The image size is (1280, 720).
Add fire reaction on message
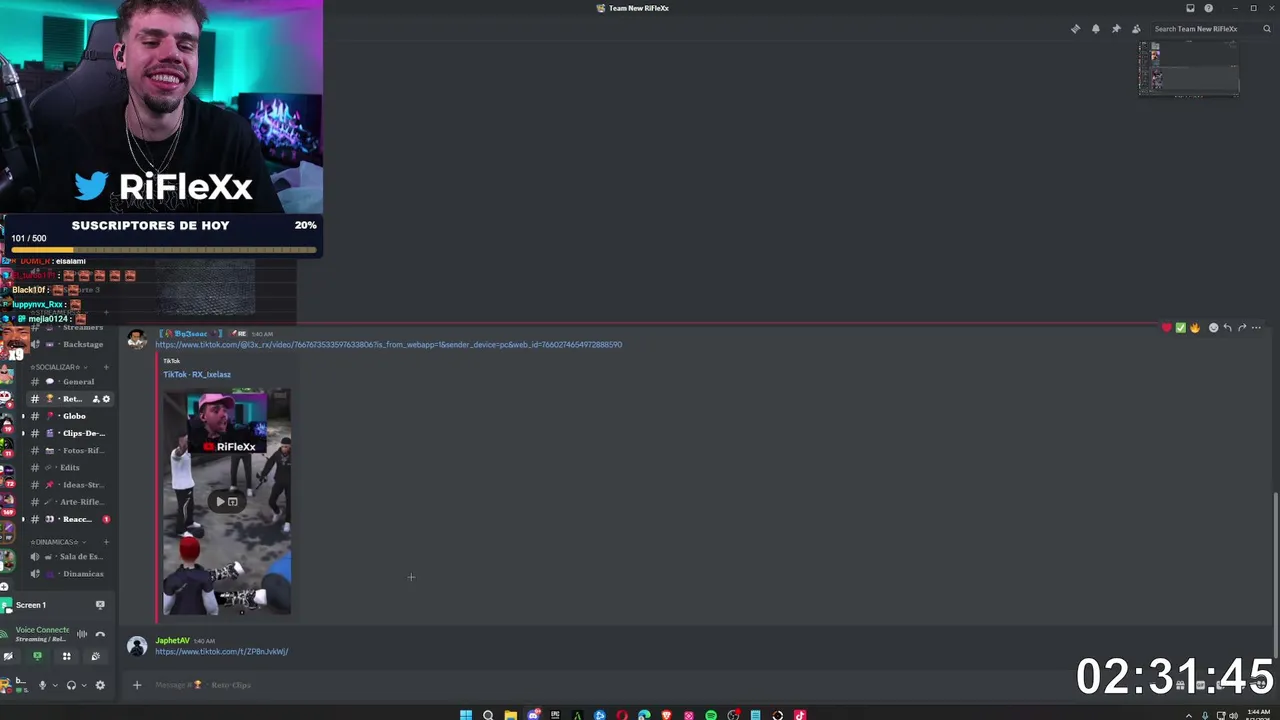[1194, 328]
